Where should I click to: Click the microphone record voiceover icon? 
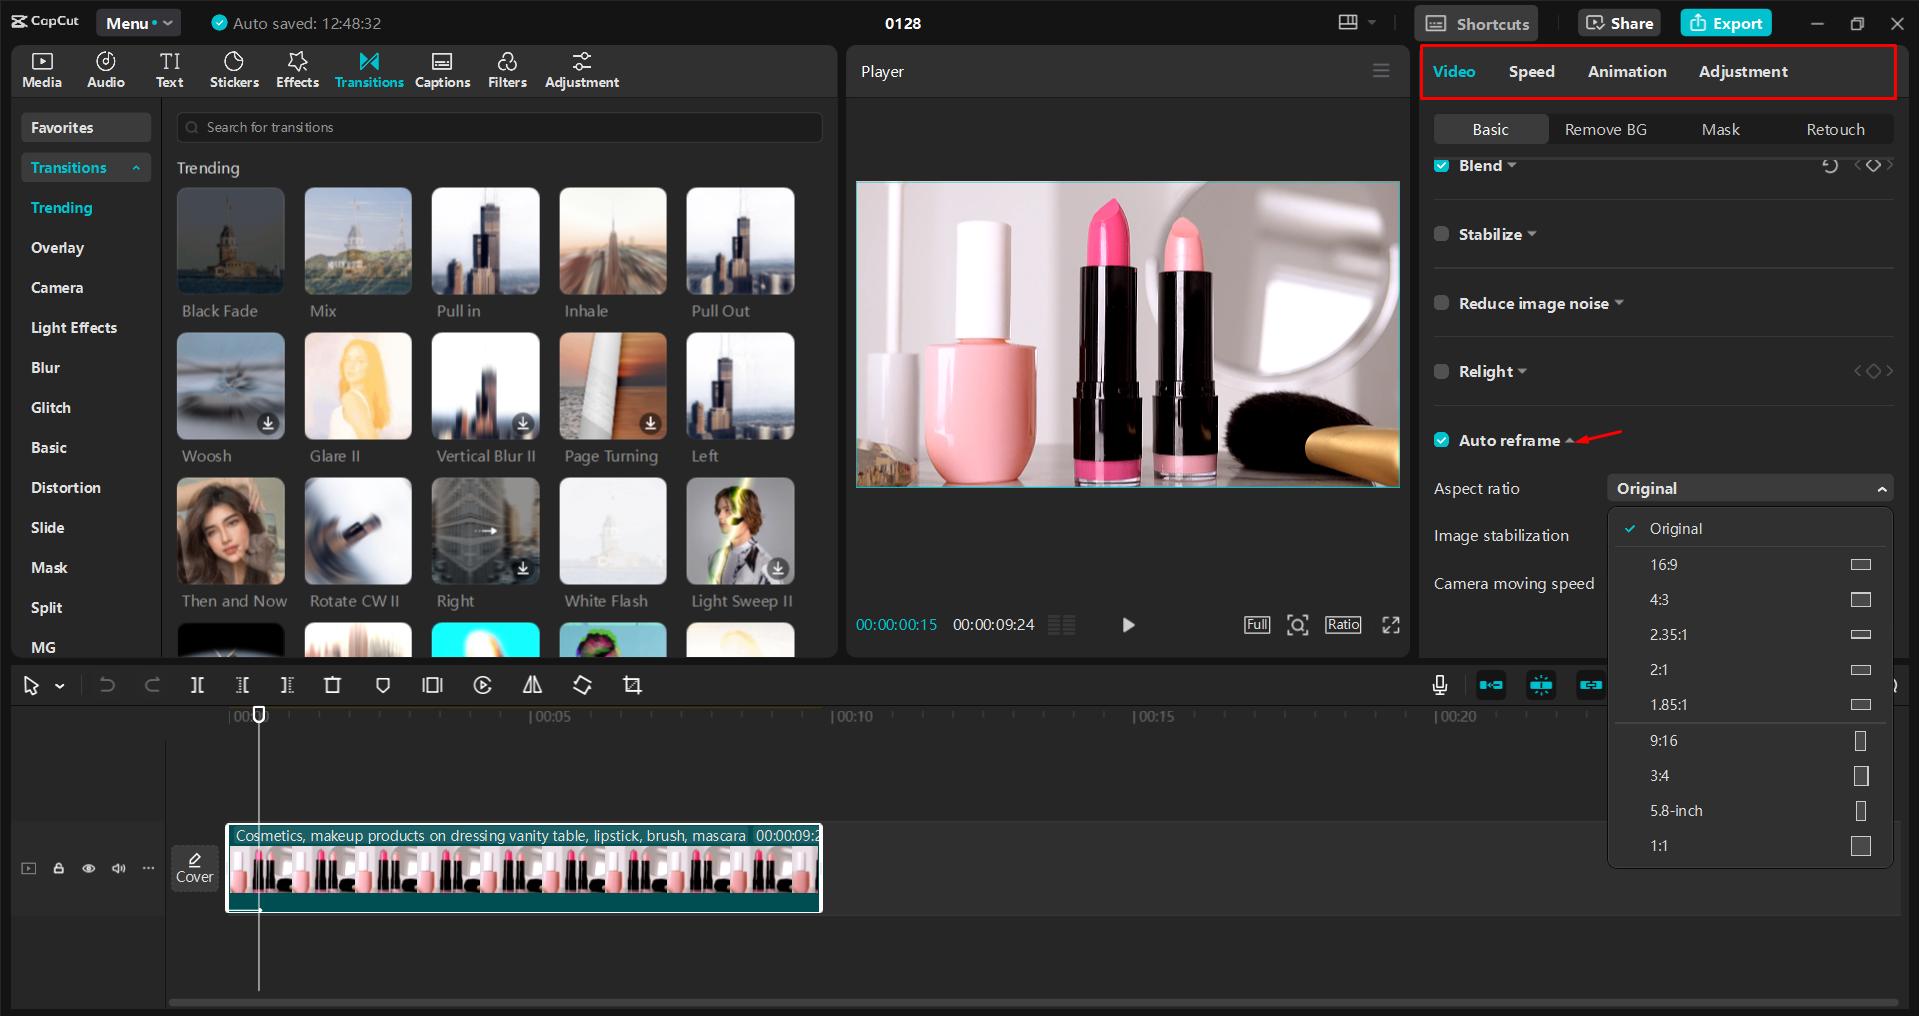point(1439,685)
